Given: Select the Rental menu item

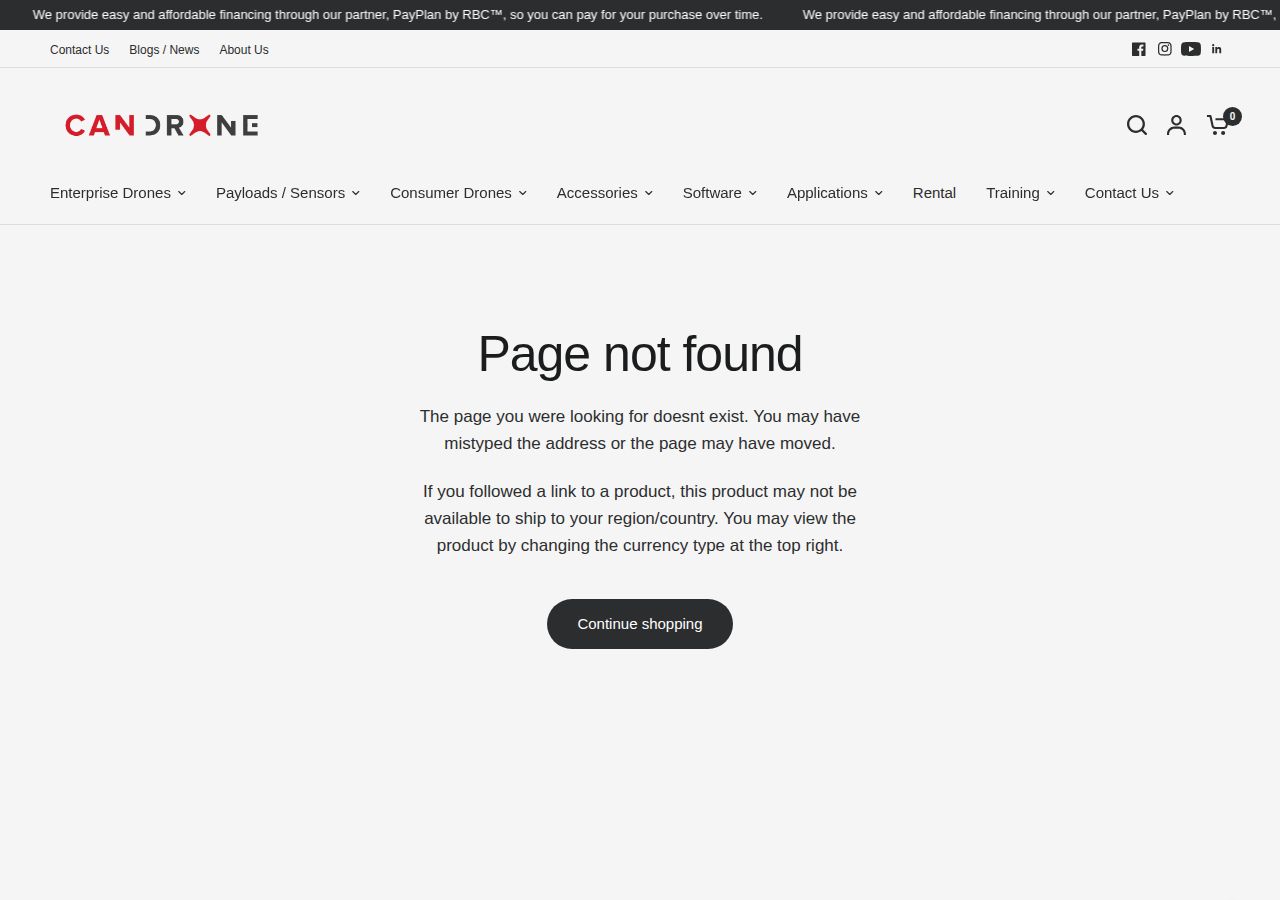Looking at the screenshot, I should point(934,193).
